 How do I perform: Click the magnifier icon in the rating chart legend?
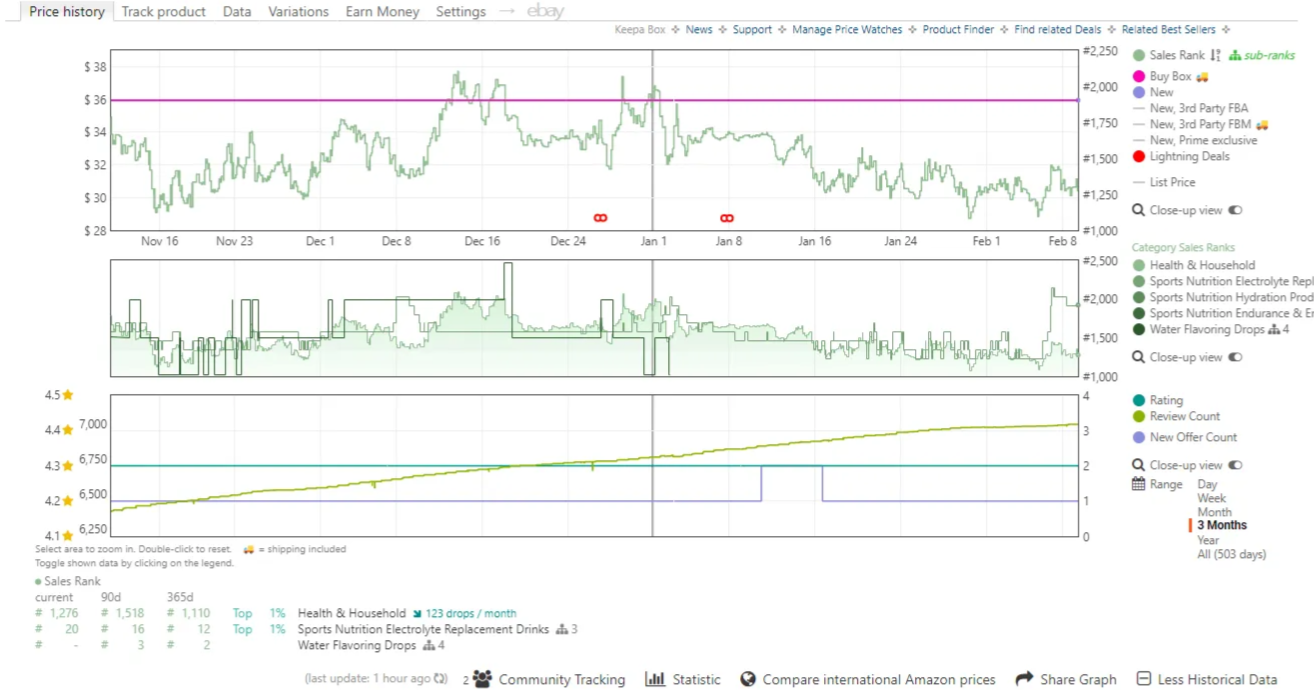1138,465
